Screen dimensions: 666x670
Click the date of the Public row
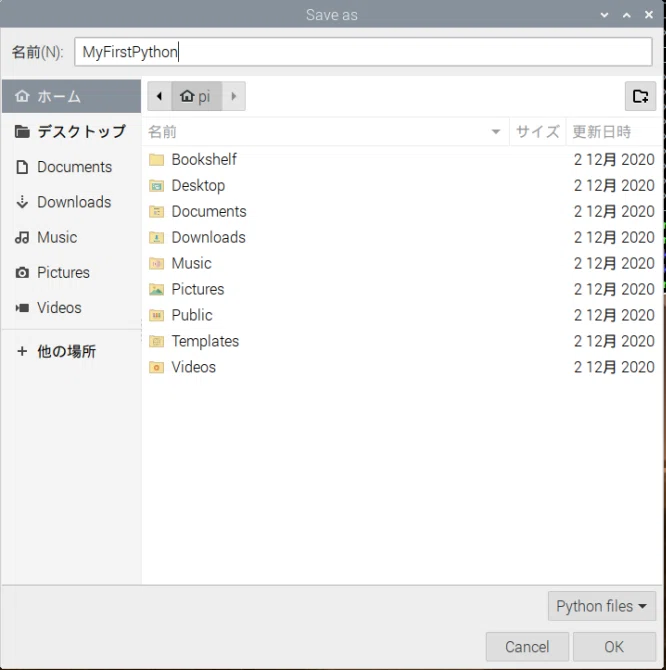click(x=614, y=315)
